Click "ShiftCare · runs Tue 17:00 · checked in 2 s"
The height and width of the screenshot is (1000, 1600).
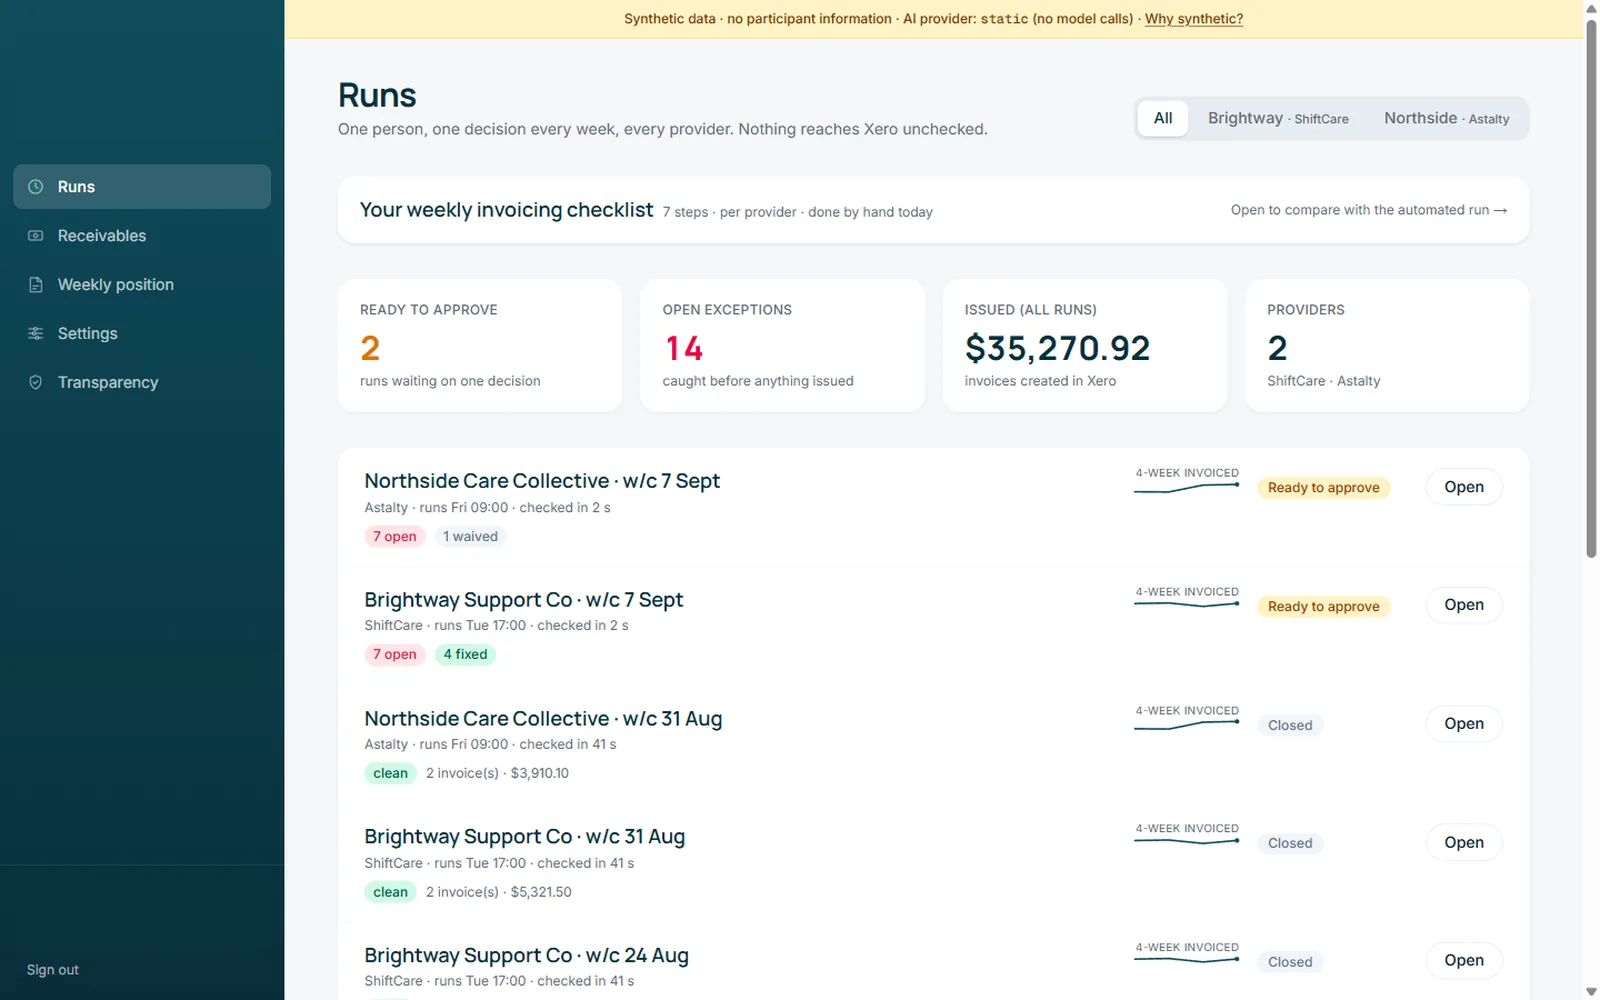[496, 626]
